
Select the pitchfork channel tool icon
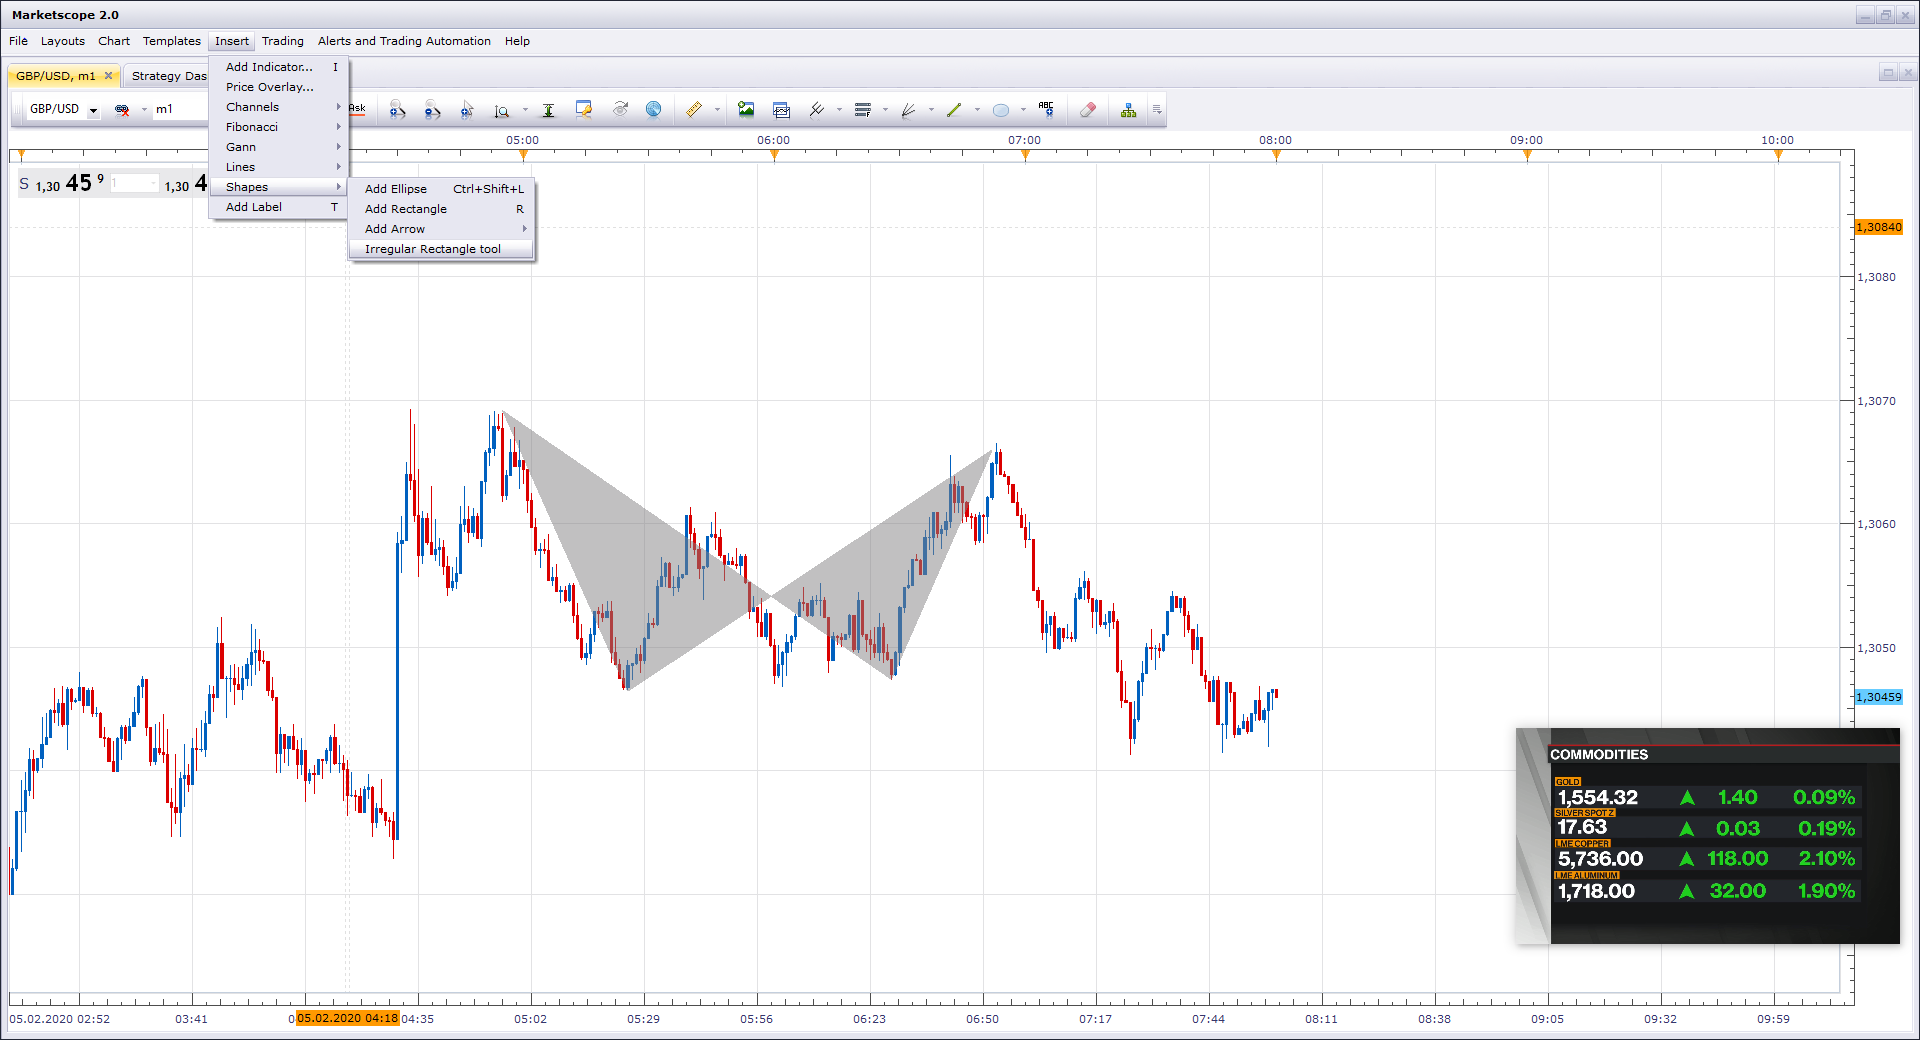pos(817,109)
